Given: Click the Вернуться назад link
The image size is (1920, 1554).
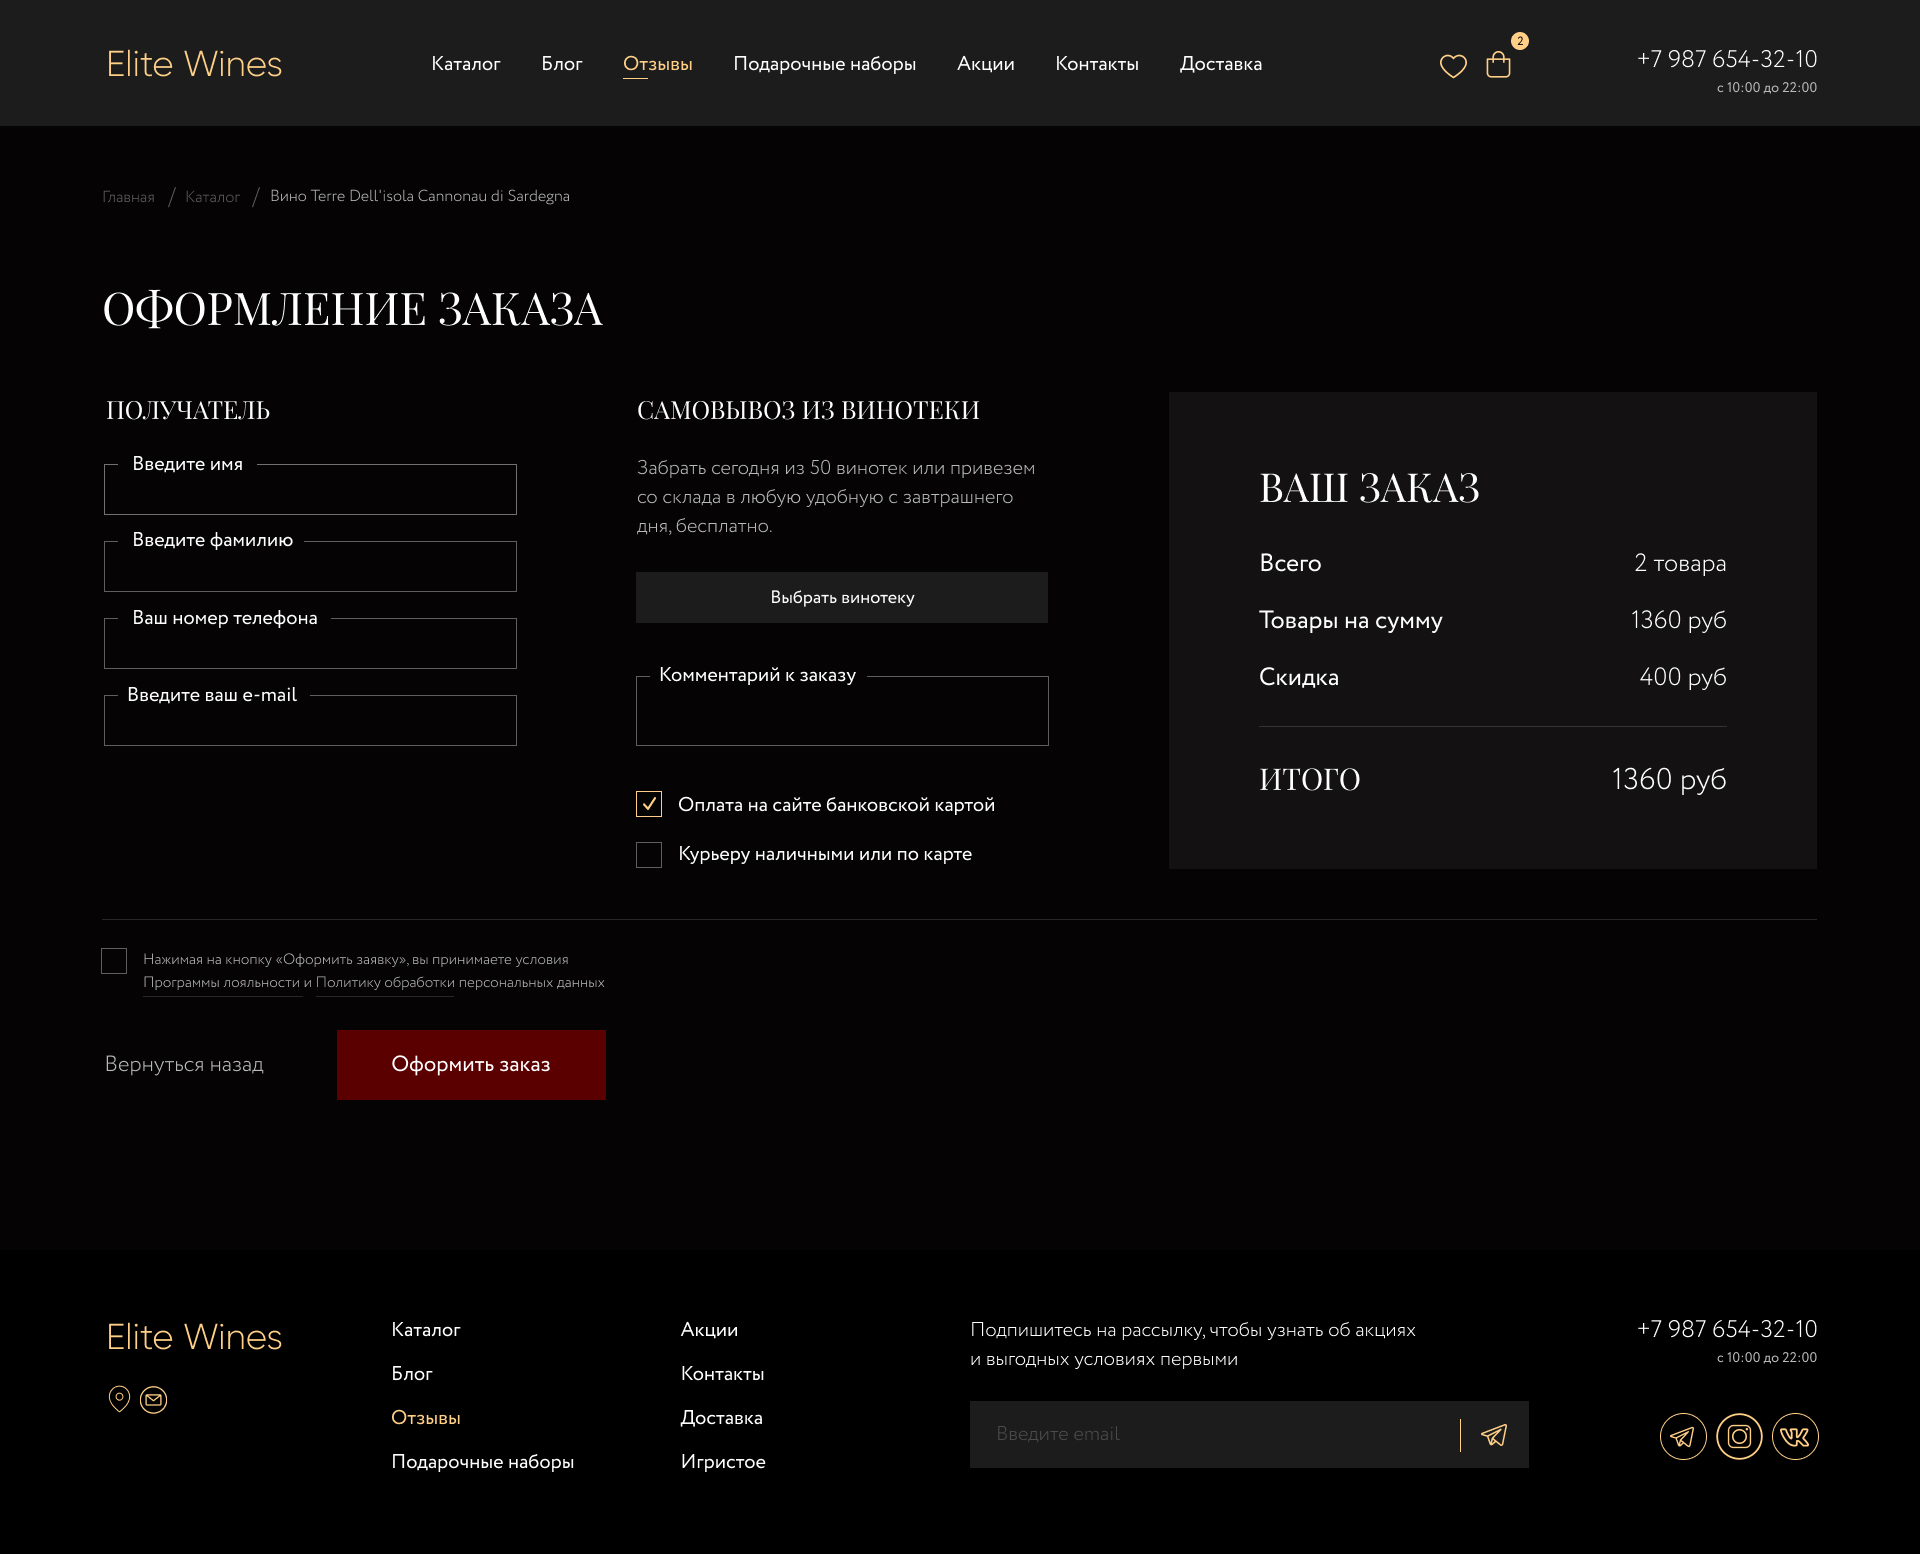Looking at the screenshot, I should 184,1064.
